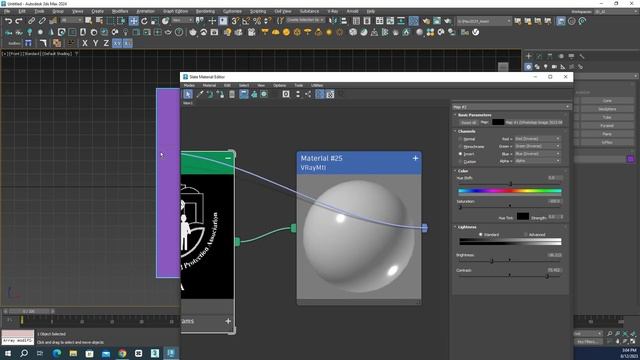This screenshot has height=360, width=640.
Task: Open the Red channel dropdown
Action: [537, 139]
